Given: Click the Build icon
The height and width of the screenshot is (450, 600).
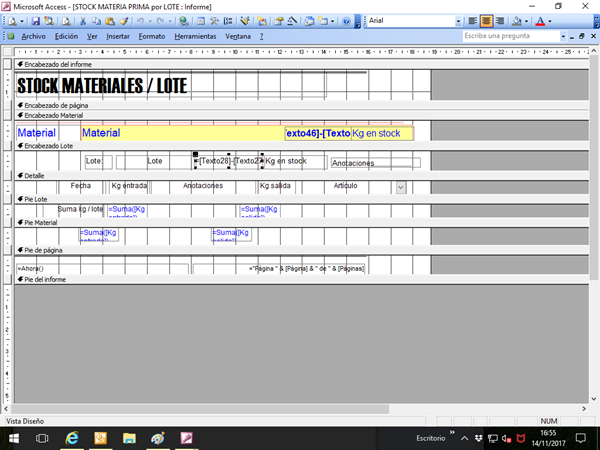Looking at the screenshot, I should coord(292,21).
